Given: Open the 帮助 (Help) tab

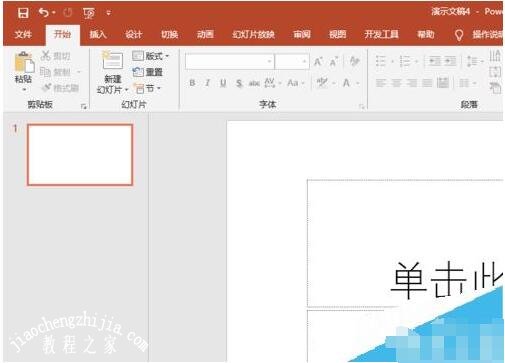Looking at the screenshot, I should 426,34.
